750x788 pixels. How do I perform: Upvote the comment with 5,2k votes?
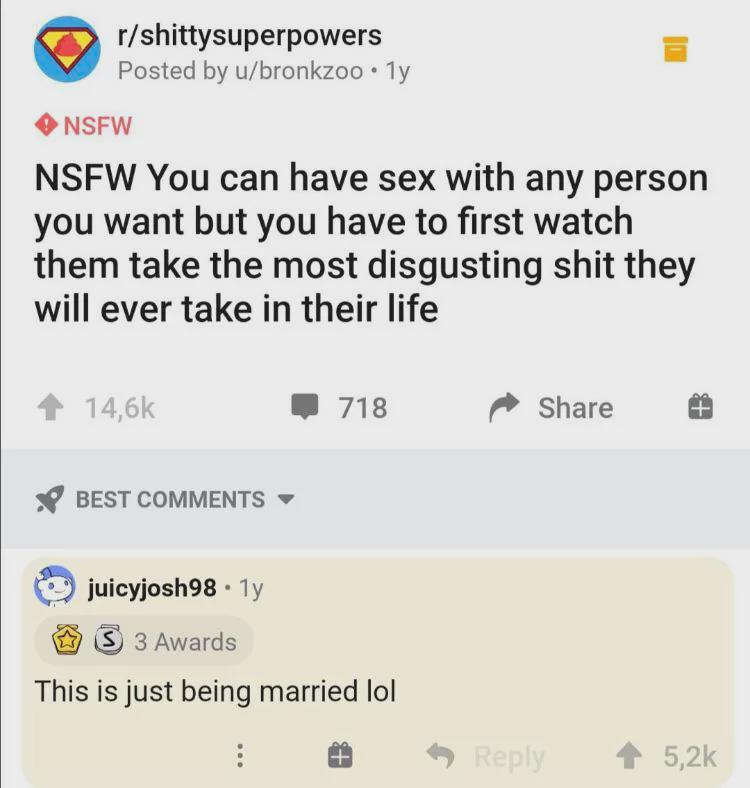(x=629, y=755)
